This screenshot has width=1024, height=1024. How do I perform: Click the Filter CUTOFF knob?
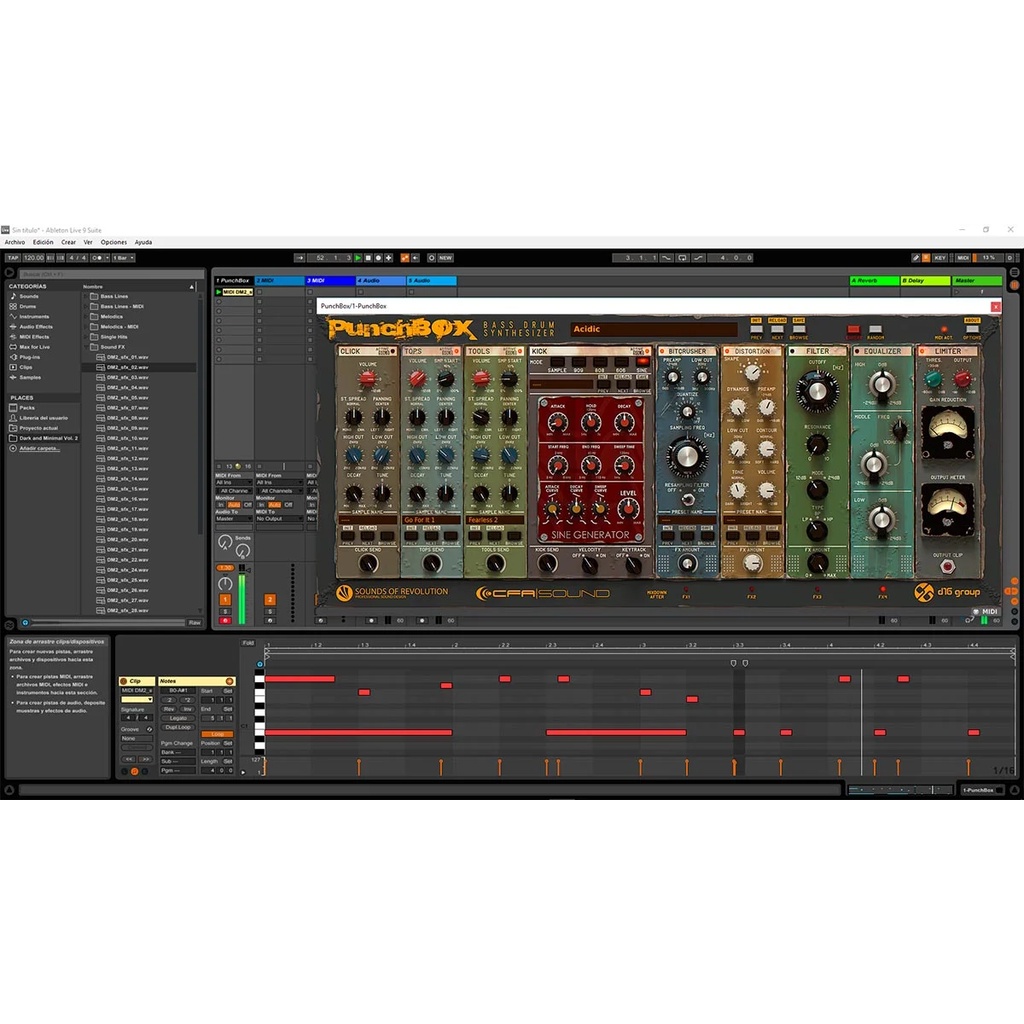click(816, 392)
